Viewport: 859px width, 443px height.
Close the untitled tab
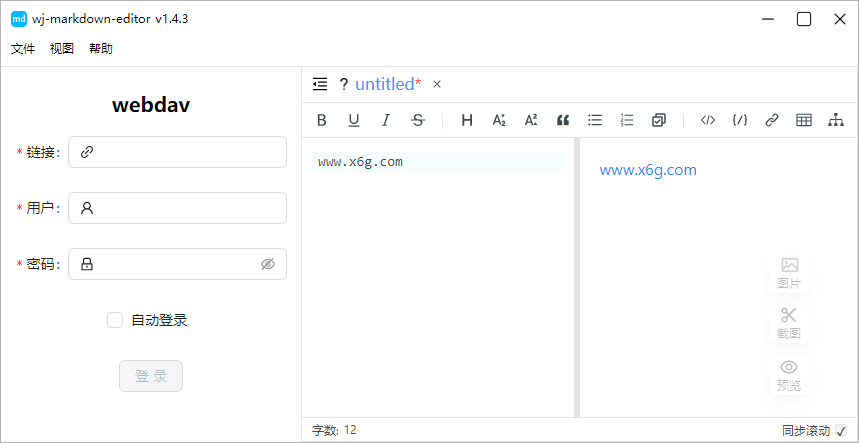coord(437,84)
